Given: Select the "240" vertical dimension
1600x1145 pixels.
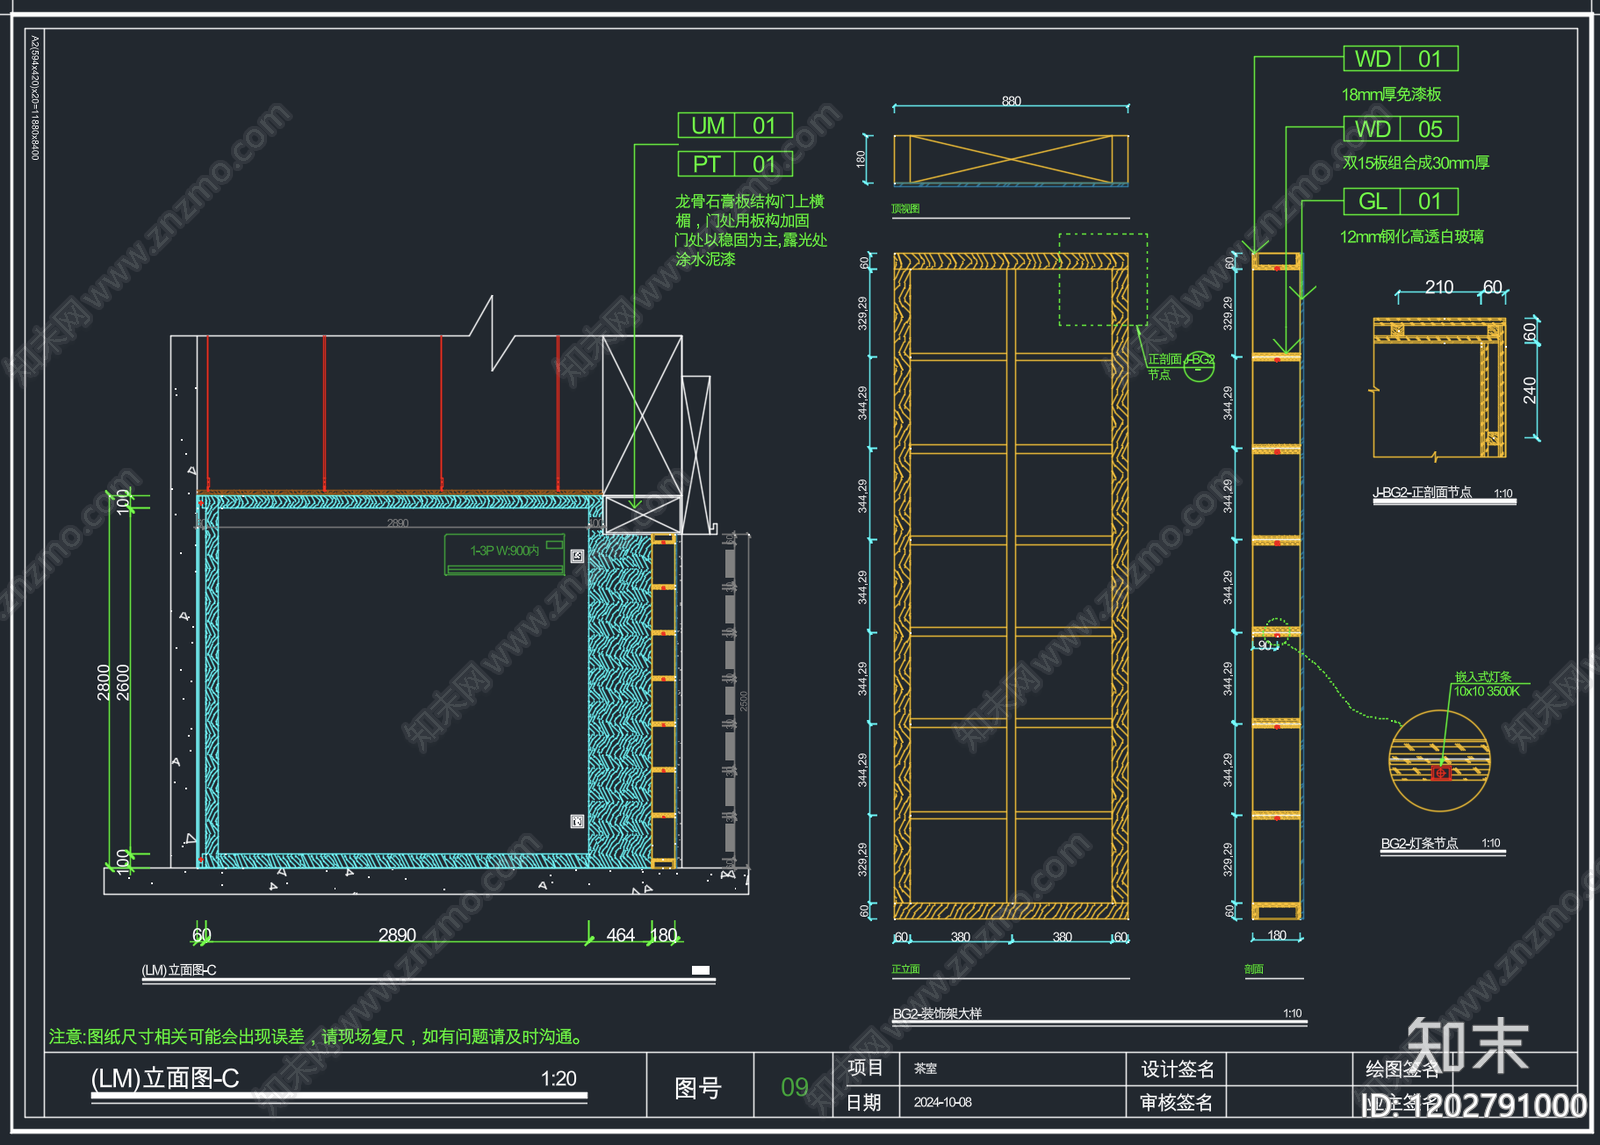Looking at the screenshot, I should pos(1530,390).
